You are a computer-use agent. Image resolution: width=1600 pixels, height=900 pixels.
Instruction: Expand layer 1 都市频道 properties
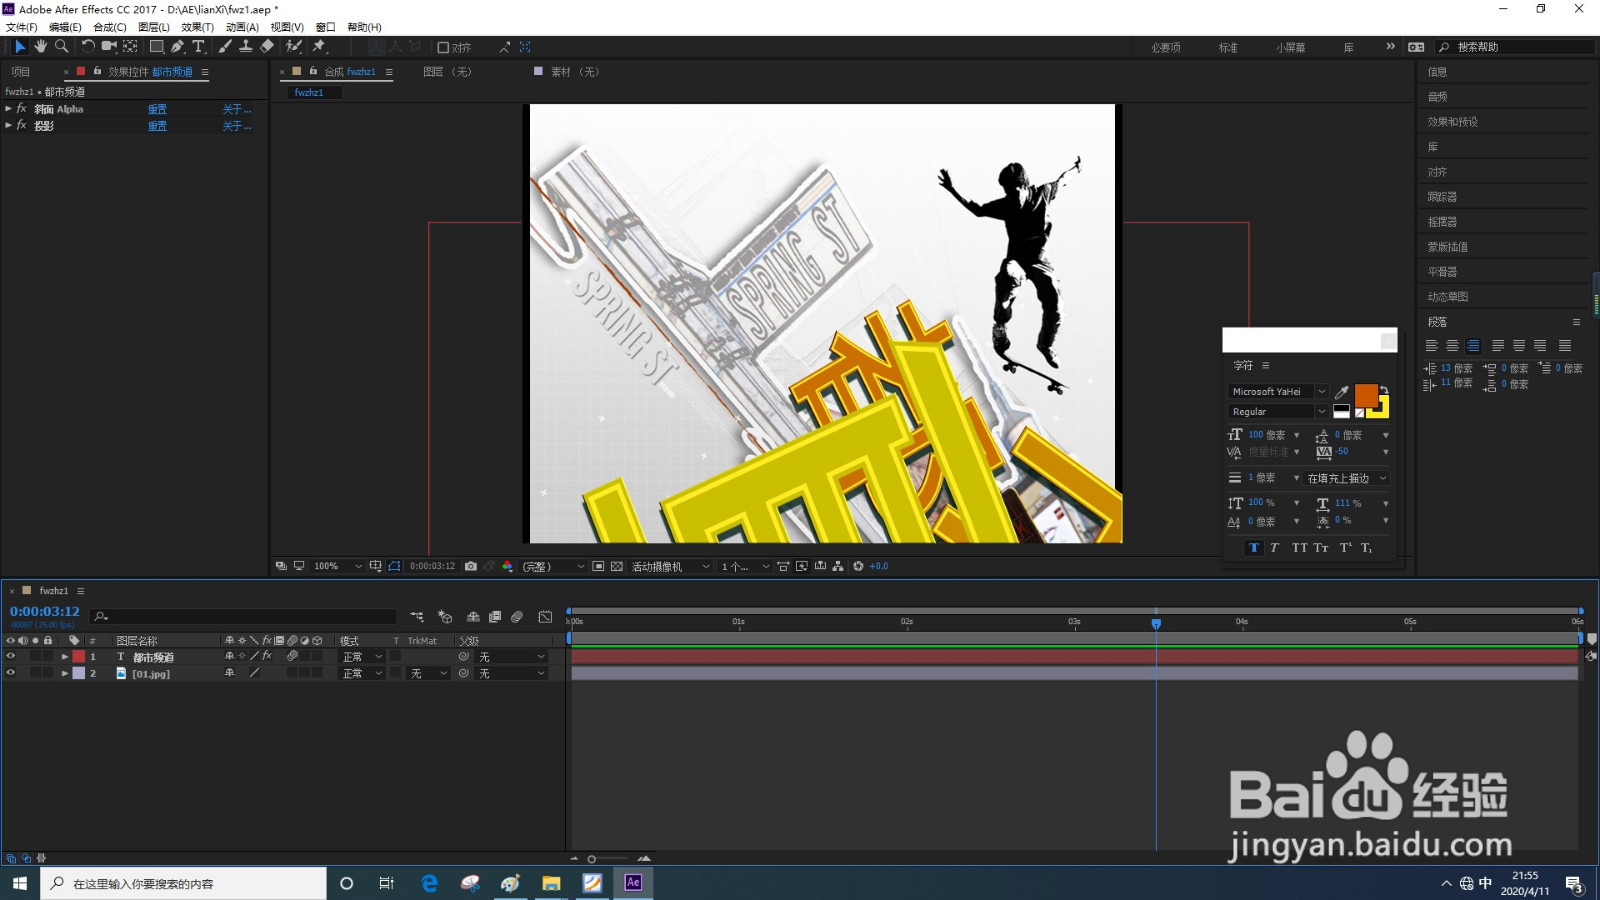(65, 657)
